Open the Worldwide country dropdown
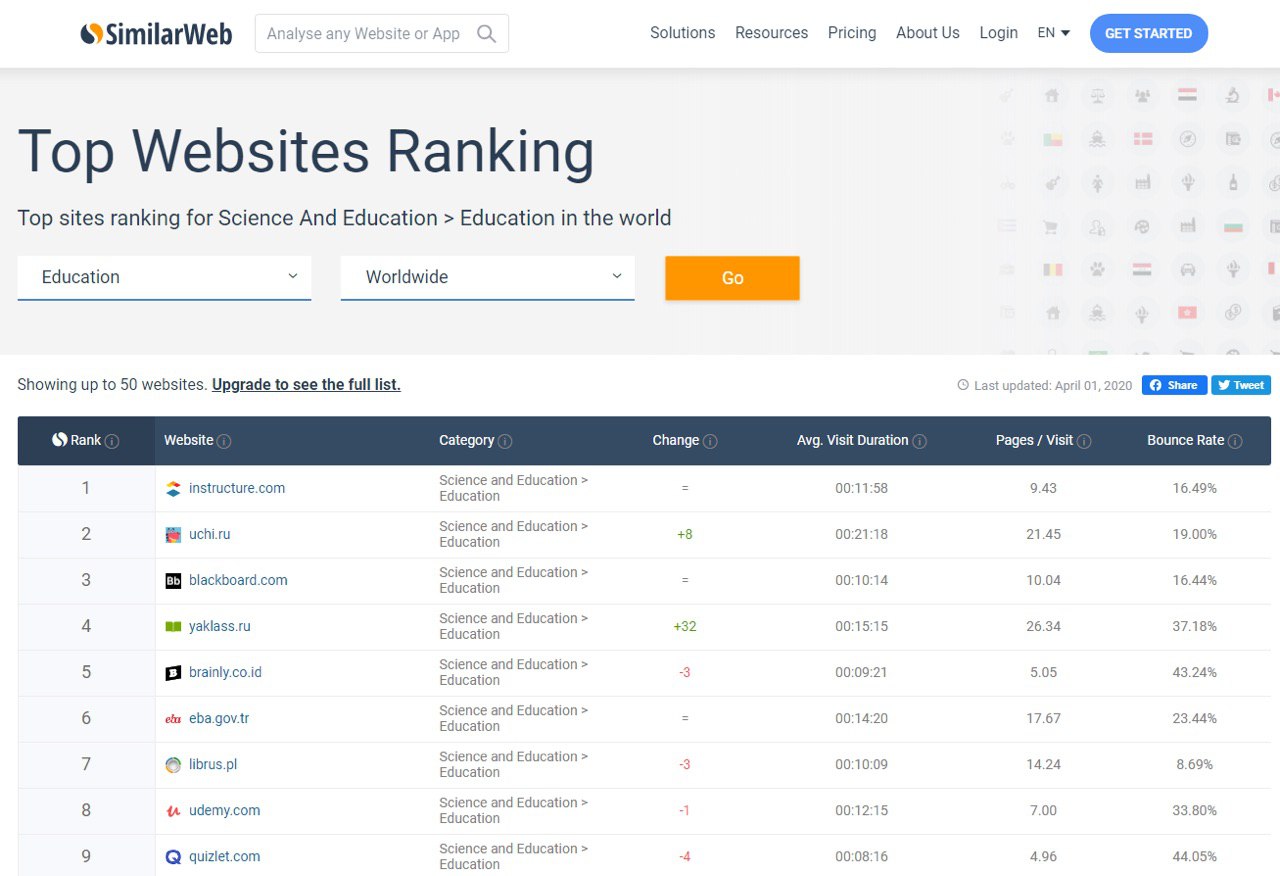 click(487, 277)
